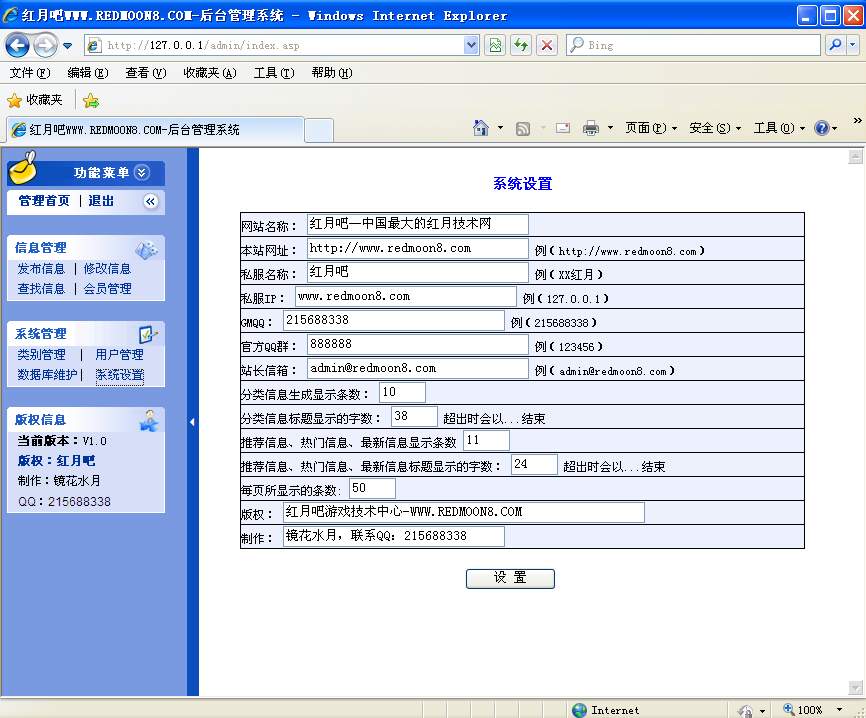
Task: Open the 文件 menu
Action: click(x=29, y=73)
